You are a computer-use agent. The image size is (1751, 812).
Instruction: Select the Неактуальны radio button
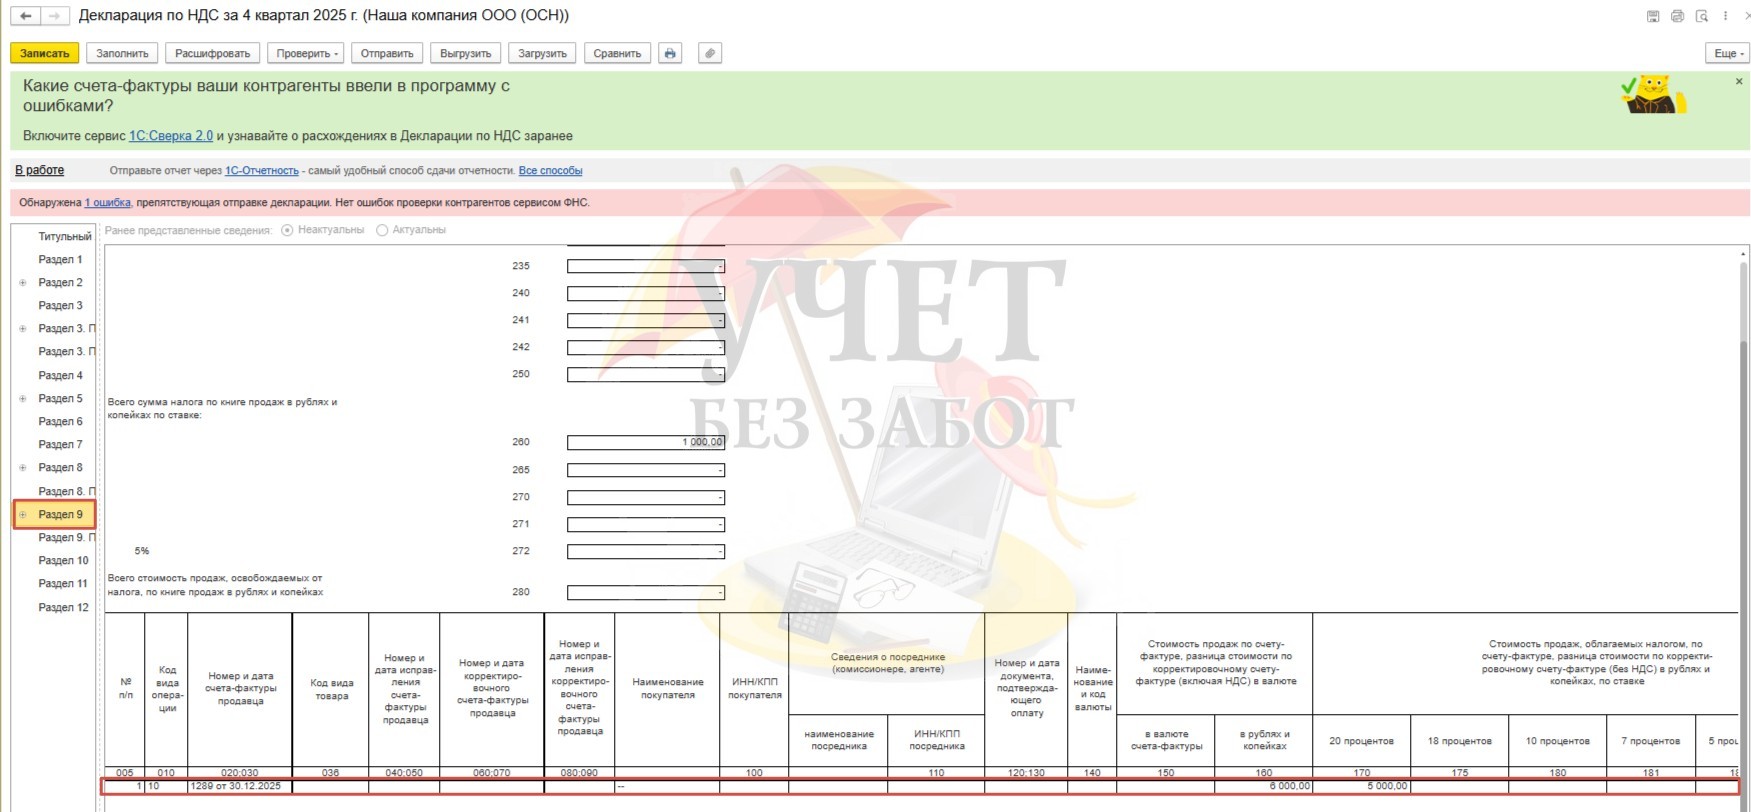point(288,230)
